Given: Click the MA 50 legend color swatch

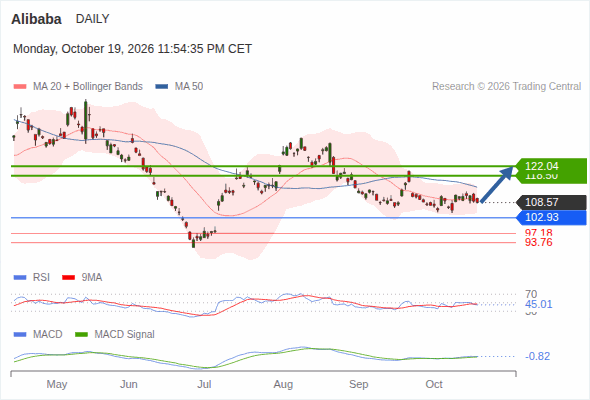Looking at the screenshot, I should click(x=162, y=87).
